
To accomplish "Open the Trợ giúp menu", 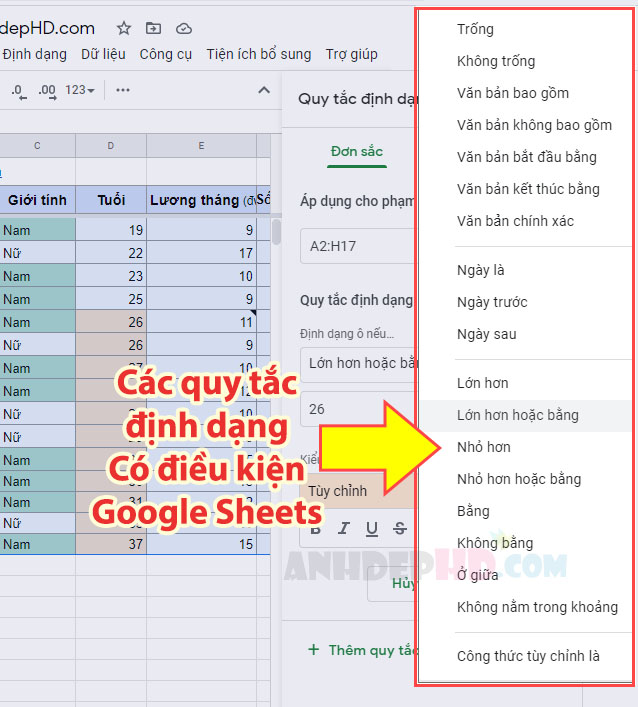I will click(352, 55).
